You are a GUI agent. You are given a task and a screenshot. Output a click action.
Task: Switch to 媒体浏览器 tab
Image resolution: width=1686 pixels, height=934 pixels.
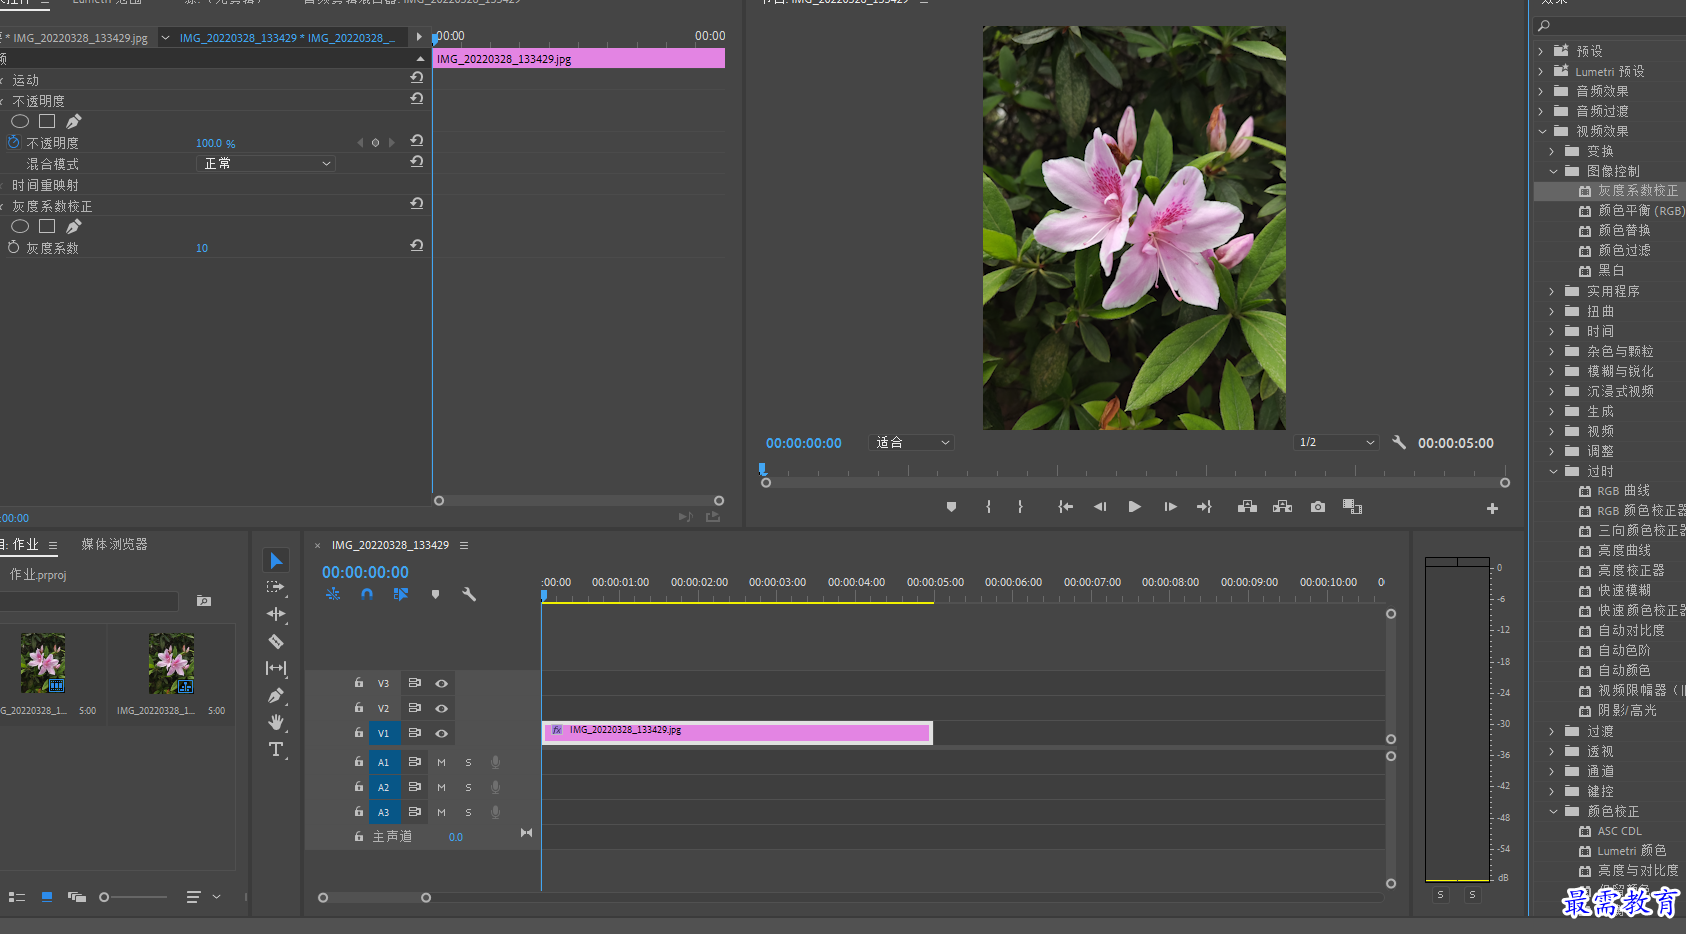[x=114, y=544]
